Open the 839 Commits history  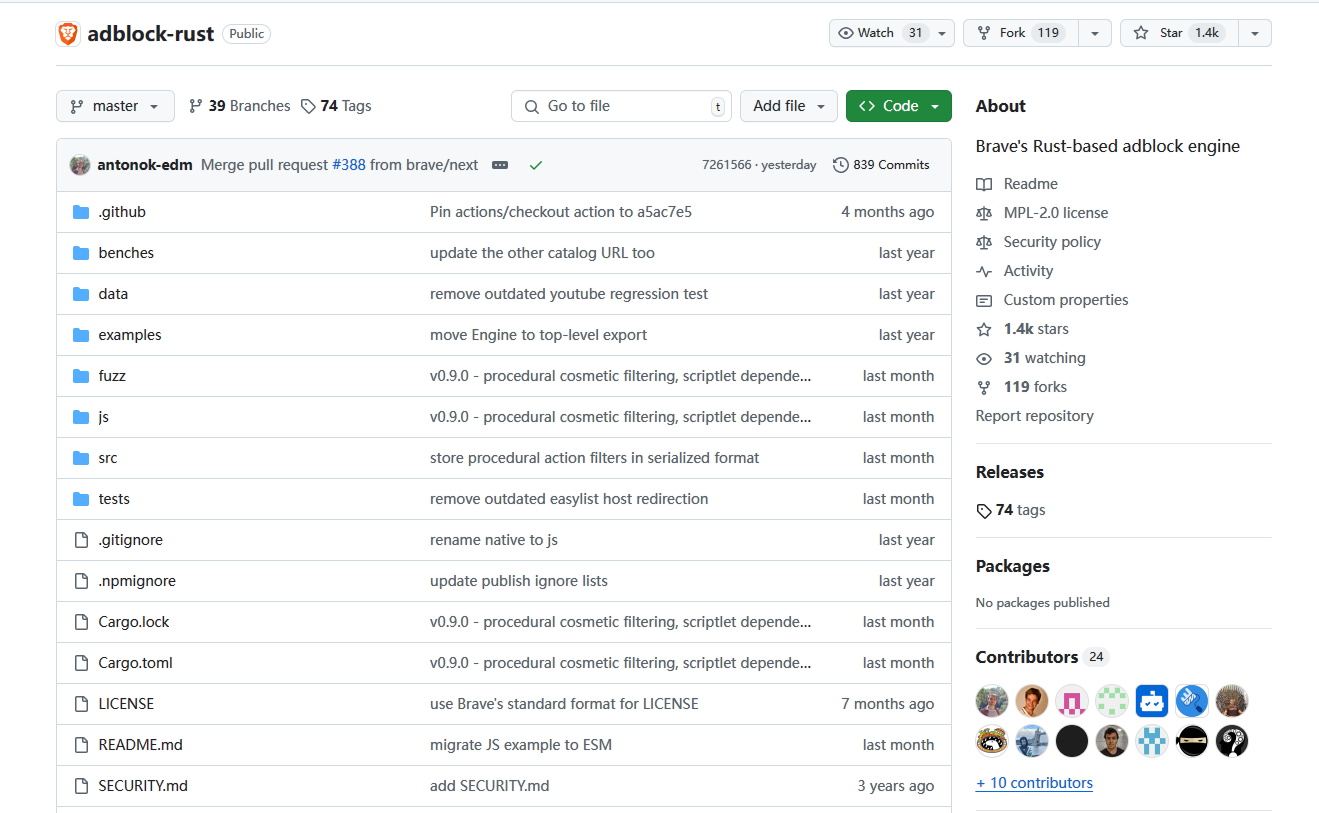(x=881, y=165)
